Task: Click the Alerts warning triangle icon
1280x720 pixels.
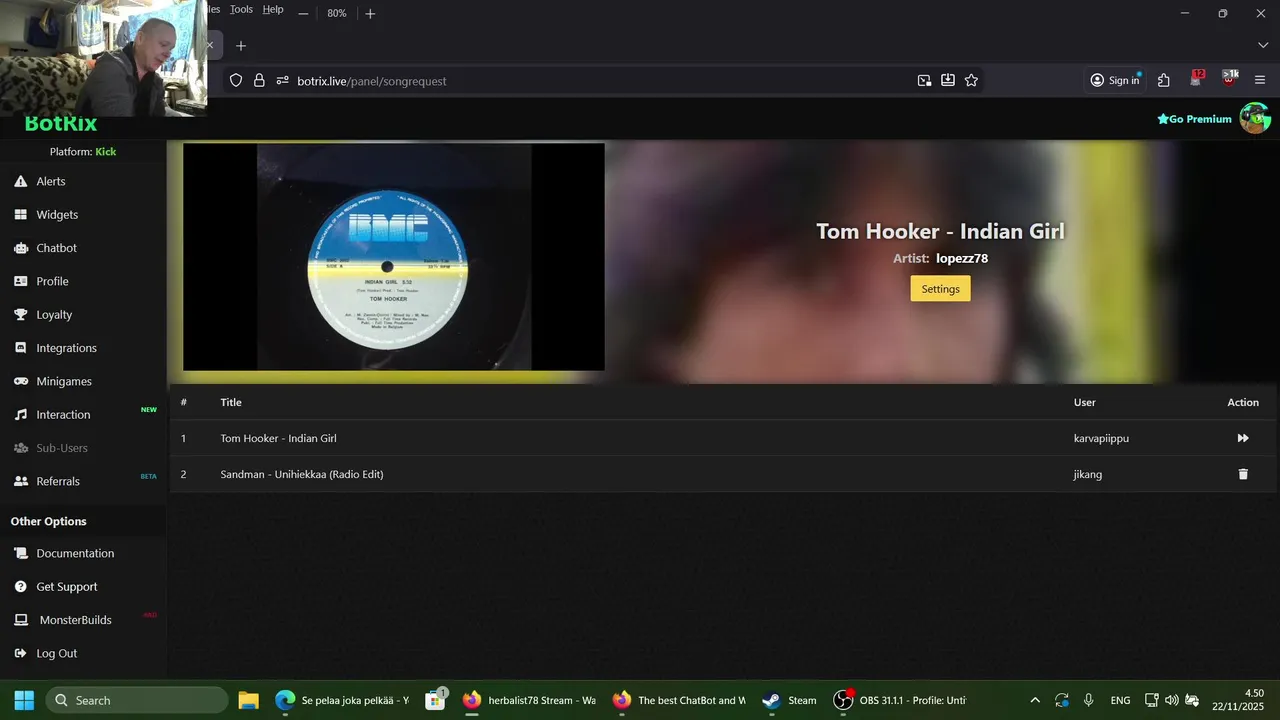Action: click(x=20, y=181)
